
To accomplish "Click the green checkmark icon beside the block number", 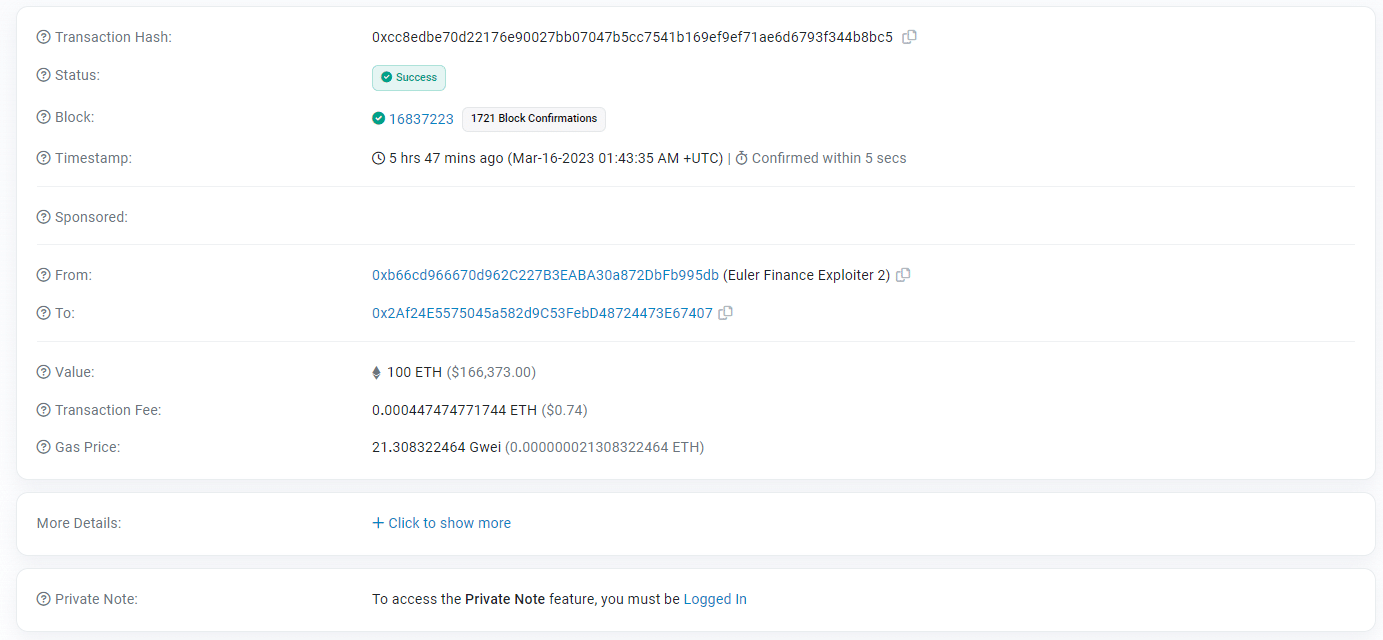I will 378,118.
